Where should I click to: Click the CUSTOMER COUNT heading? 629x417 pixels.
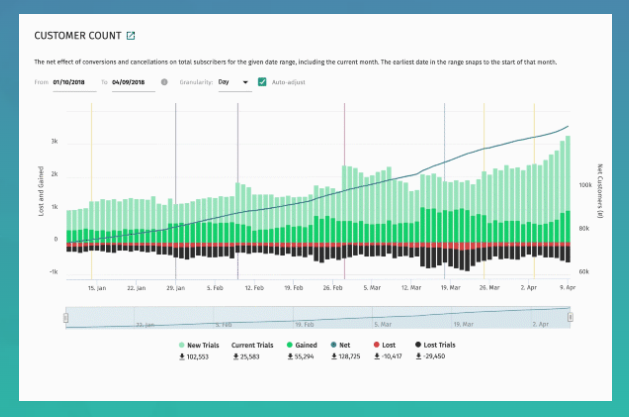pyautogui.click(x=78, y=36)
